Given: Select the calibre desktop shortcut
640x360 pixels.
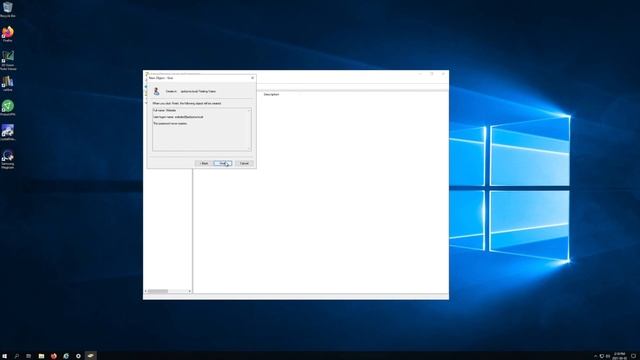Looking at the screenshot, I should [8, 83].
